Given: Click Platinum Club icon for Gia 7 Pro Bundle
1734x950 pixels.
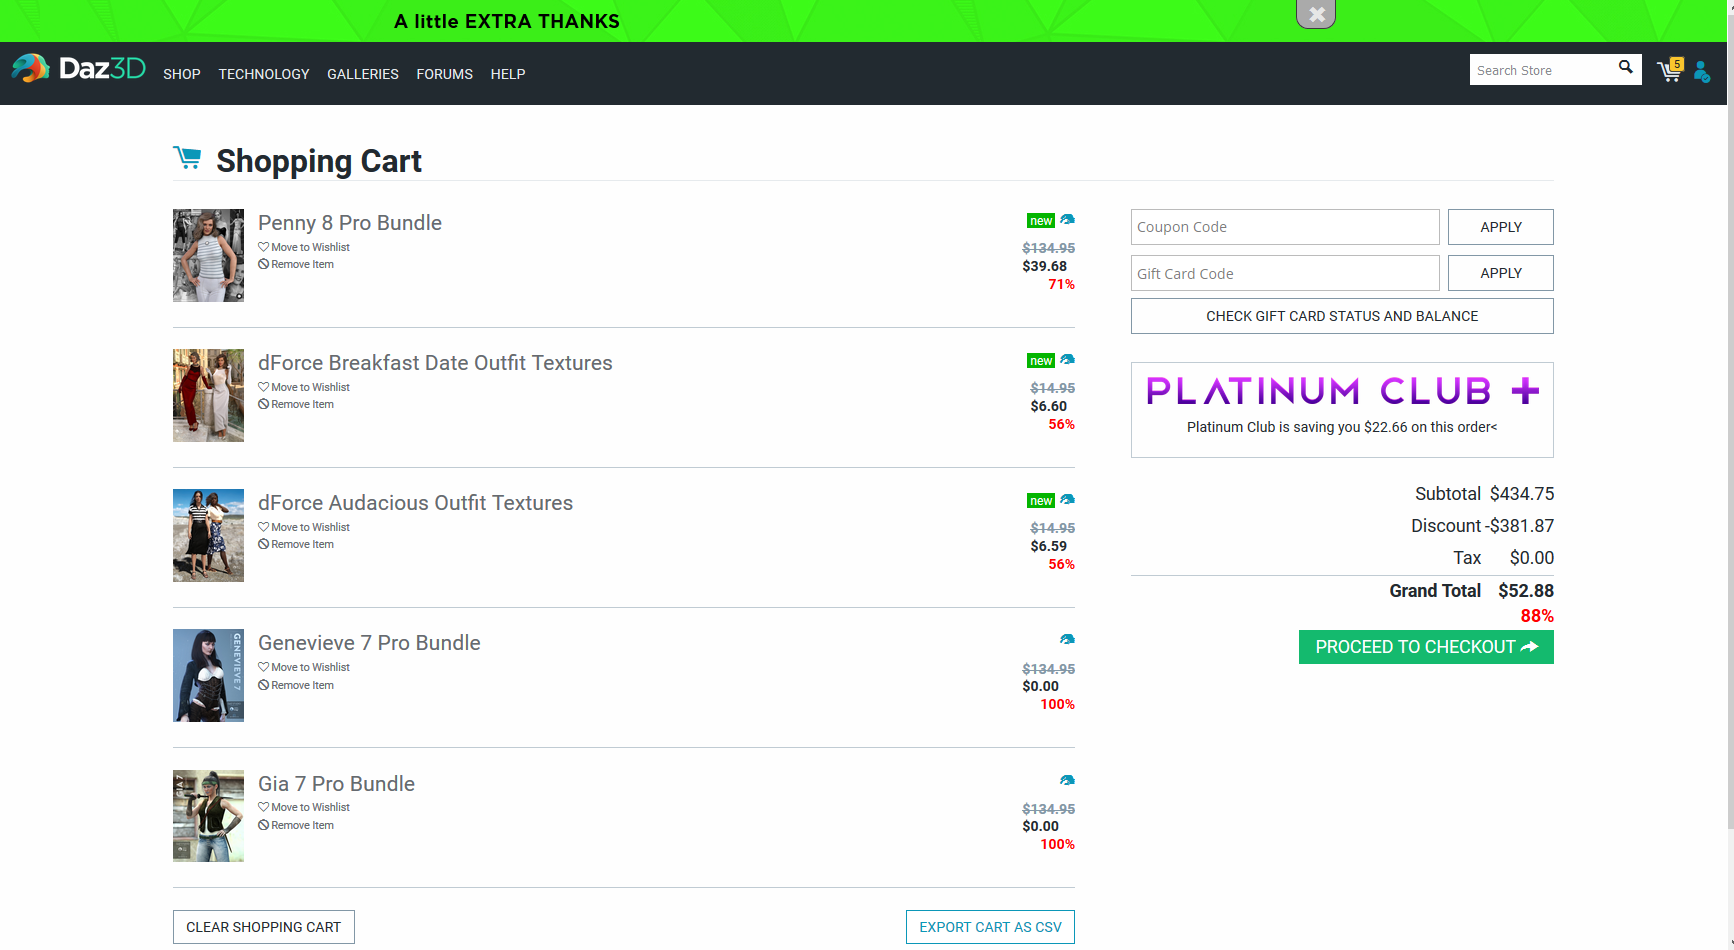Looking at the screenshot, I should click(1067, 780).
